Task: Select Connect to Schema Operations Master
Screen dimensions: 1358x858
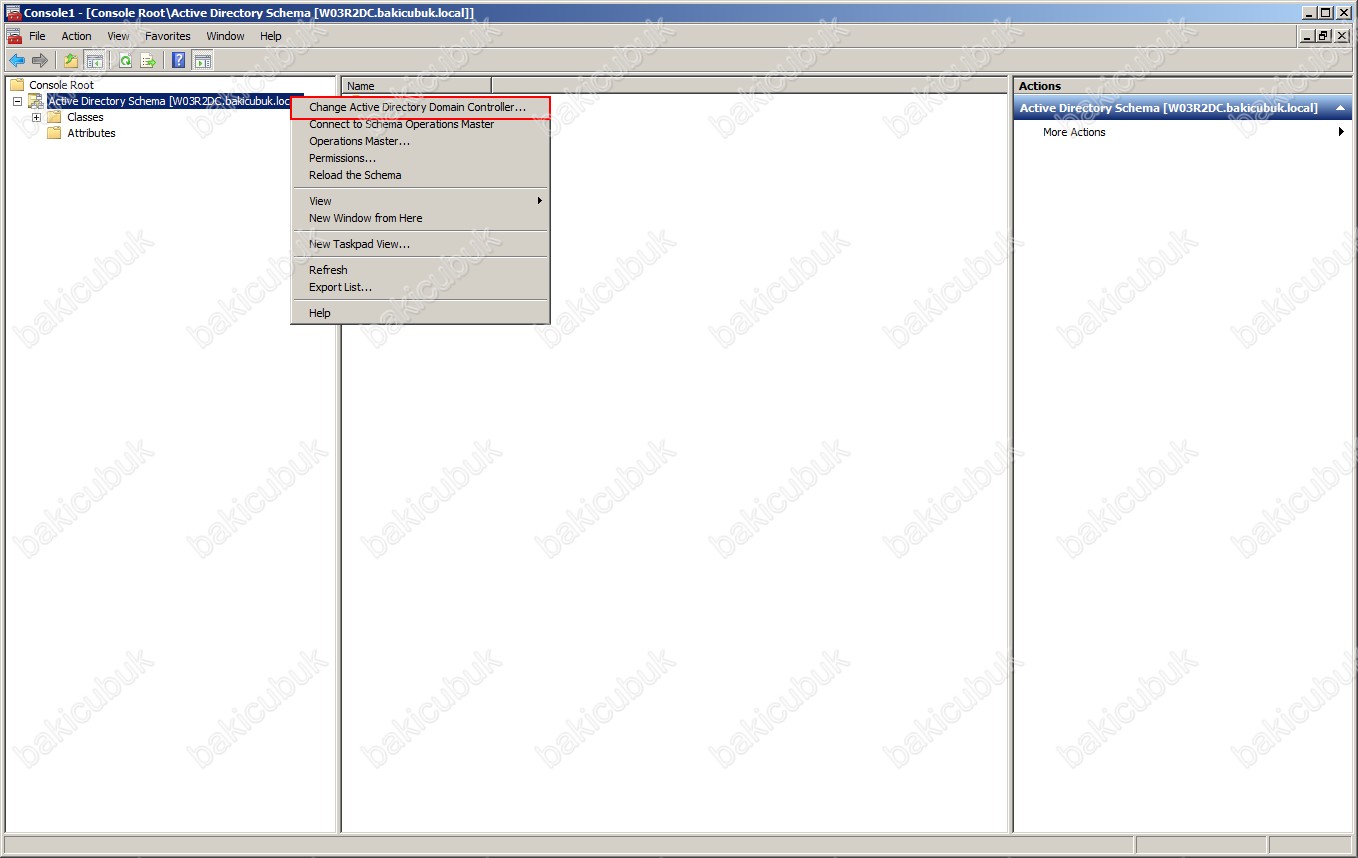Action: click(x=420, y=124)
